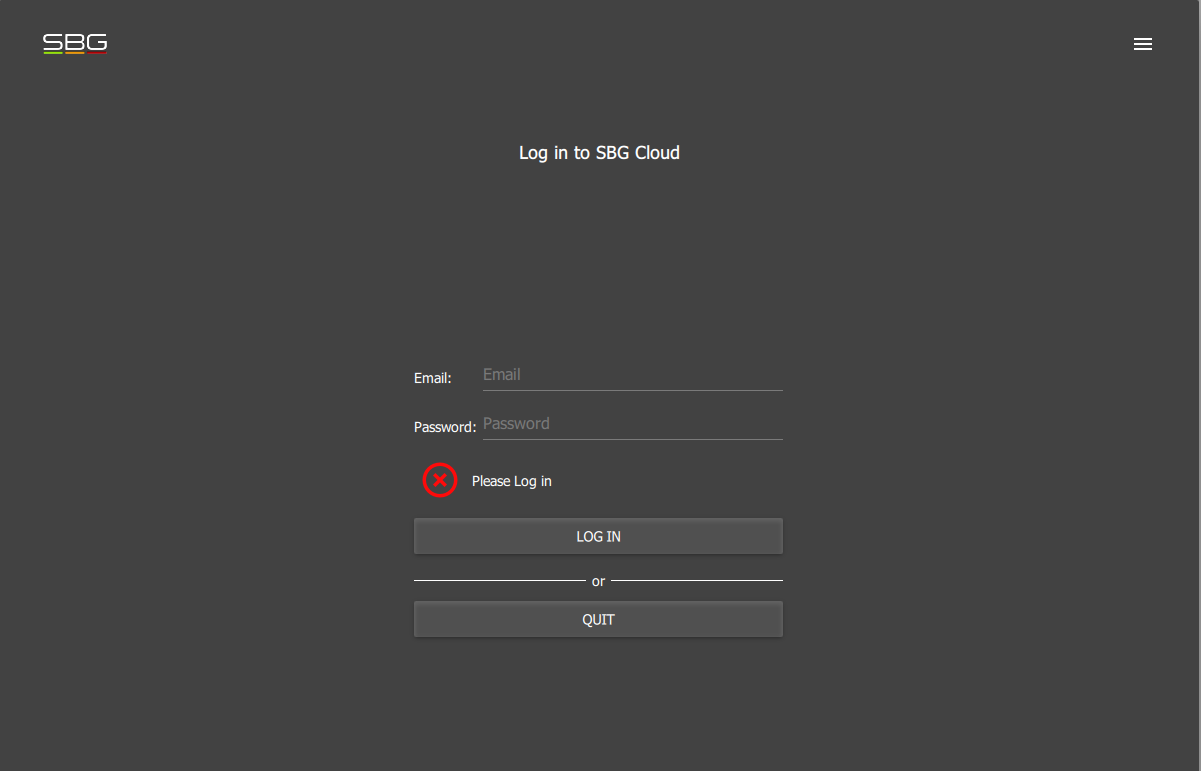Click the LOG IN button

(x=598, y=536)
